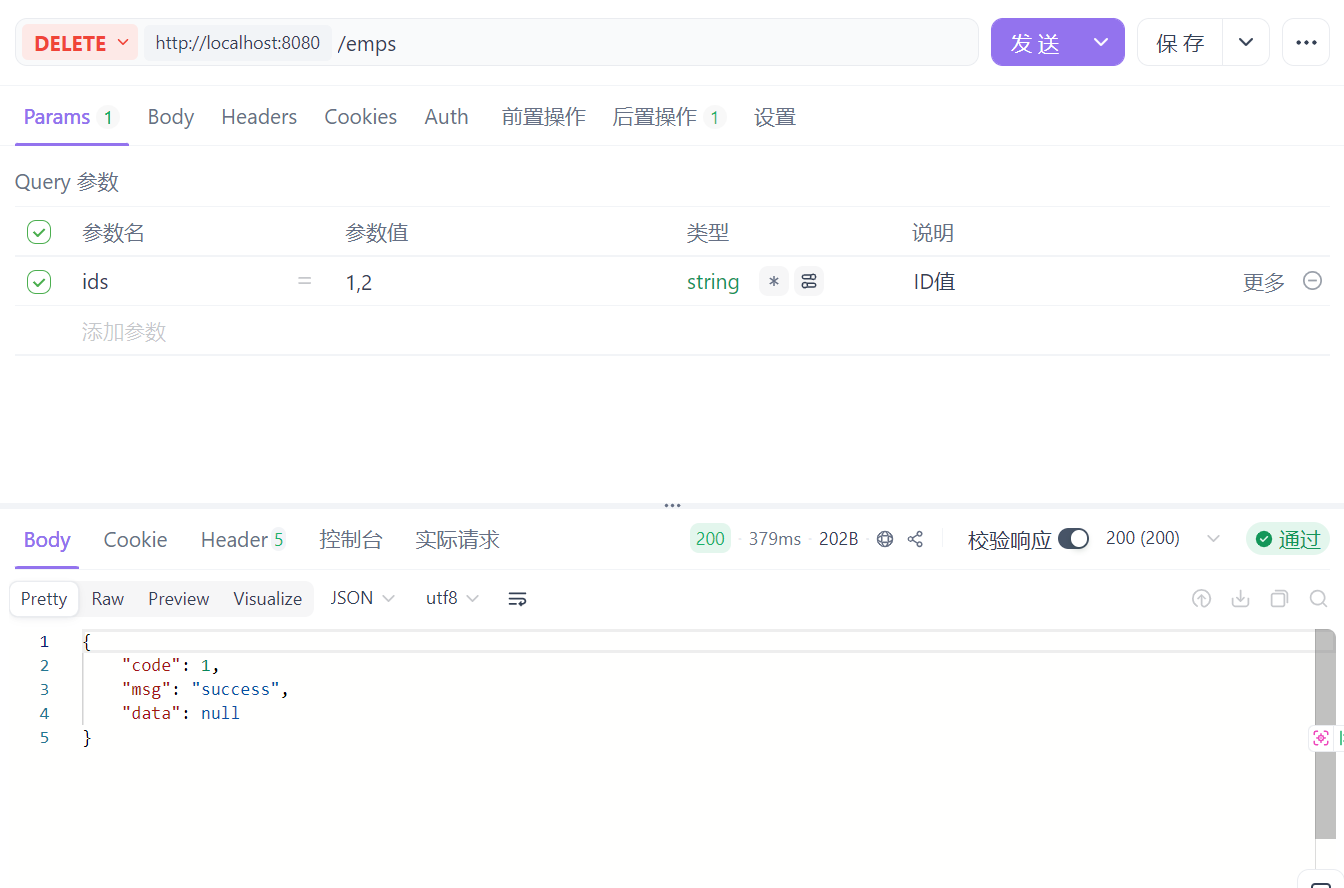Click the "data": null line
Viewport: 1344px width, 888px height.
click(180, 713)
